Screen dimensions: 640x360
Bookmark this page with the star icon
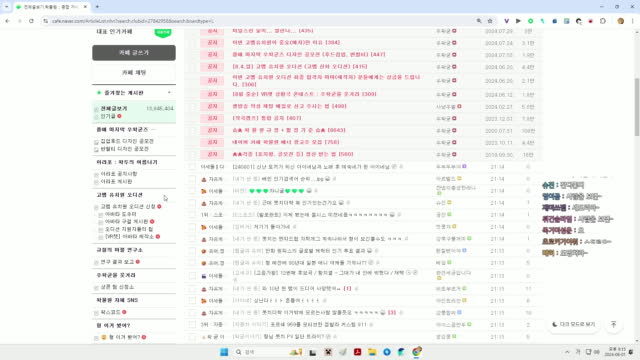490,21
